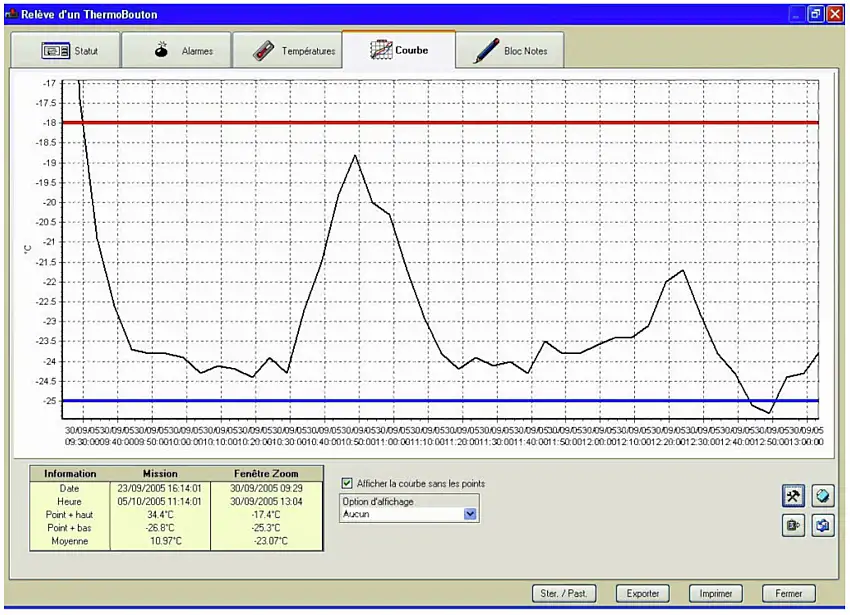Click the Fermer button

[x=788, y=593]
